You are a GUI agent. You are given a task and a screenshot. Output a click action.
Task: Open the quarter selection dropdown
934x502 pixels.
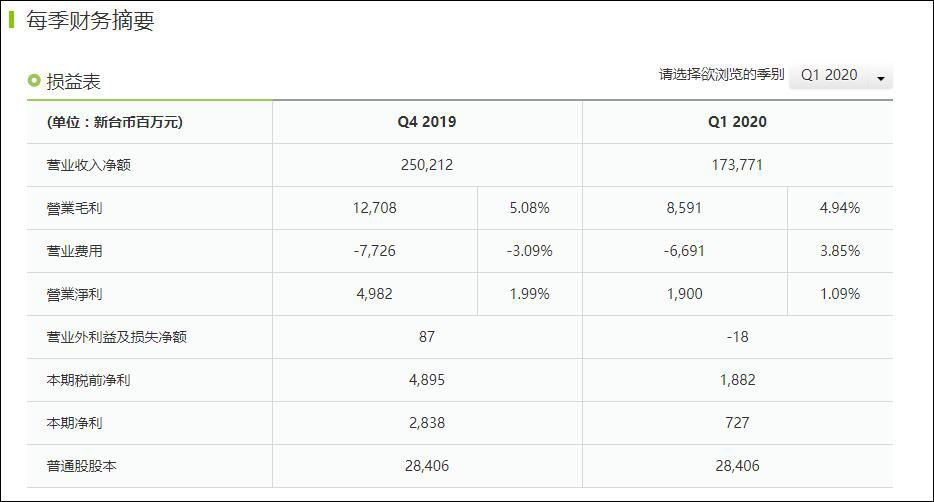pos(838,76)
